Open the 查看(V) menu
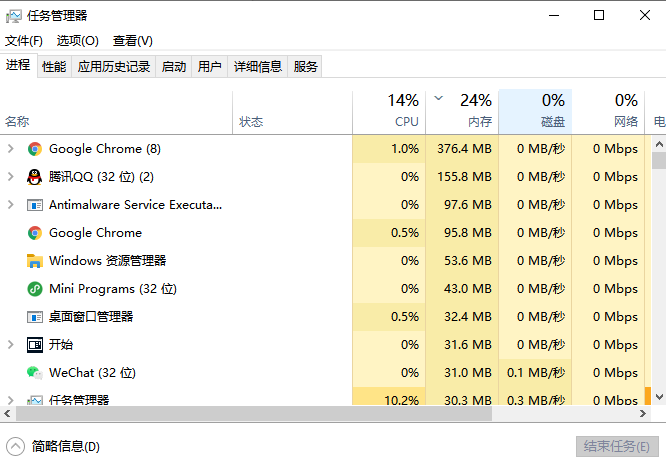 (x=132, y=41)
